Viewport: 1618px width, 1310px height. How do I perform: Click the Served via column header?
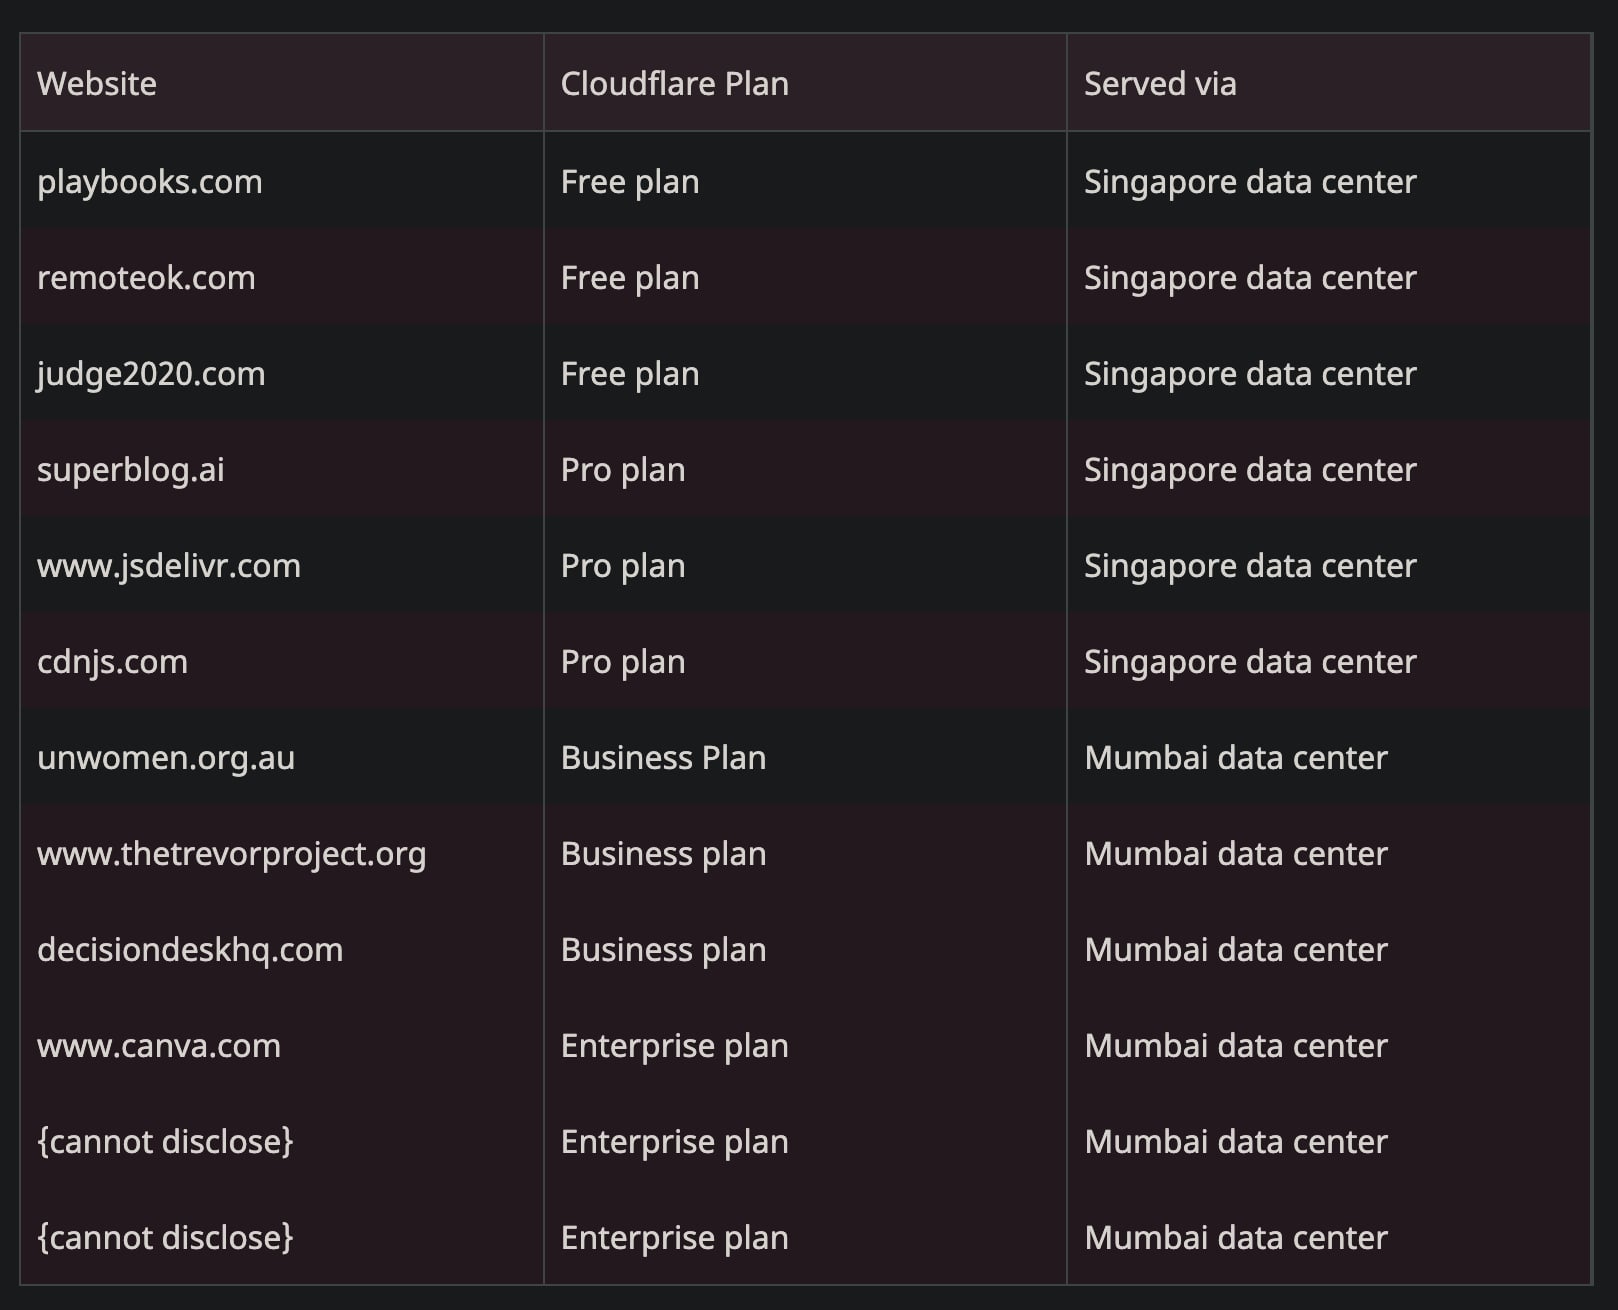(x=1160, y=84)
